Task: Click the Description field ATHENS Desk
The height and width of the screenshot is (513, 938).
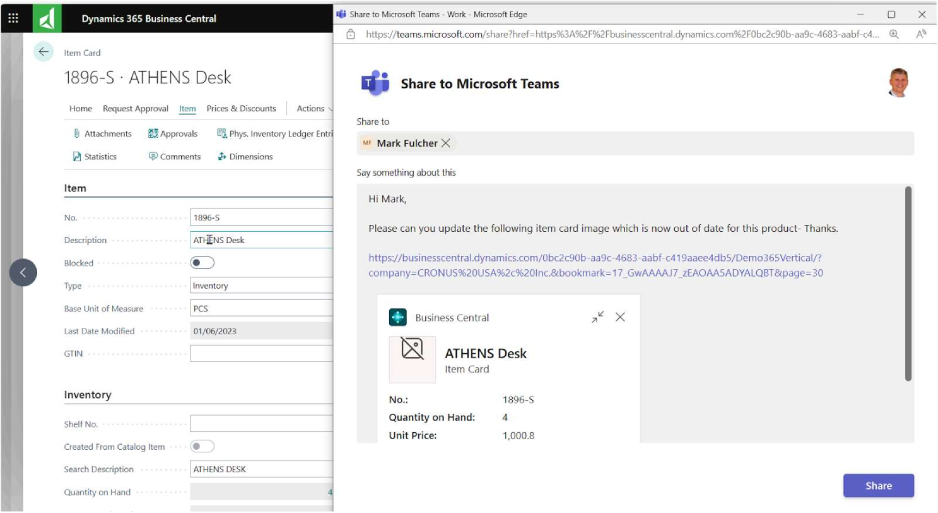Action: (x=261, y=240)
